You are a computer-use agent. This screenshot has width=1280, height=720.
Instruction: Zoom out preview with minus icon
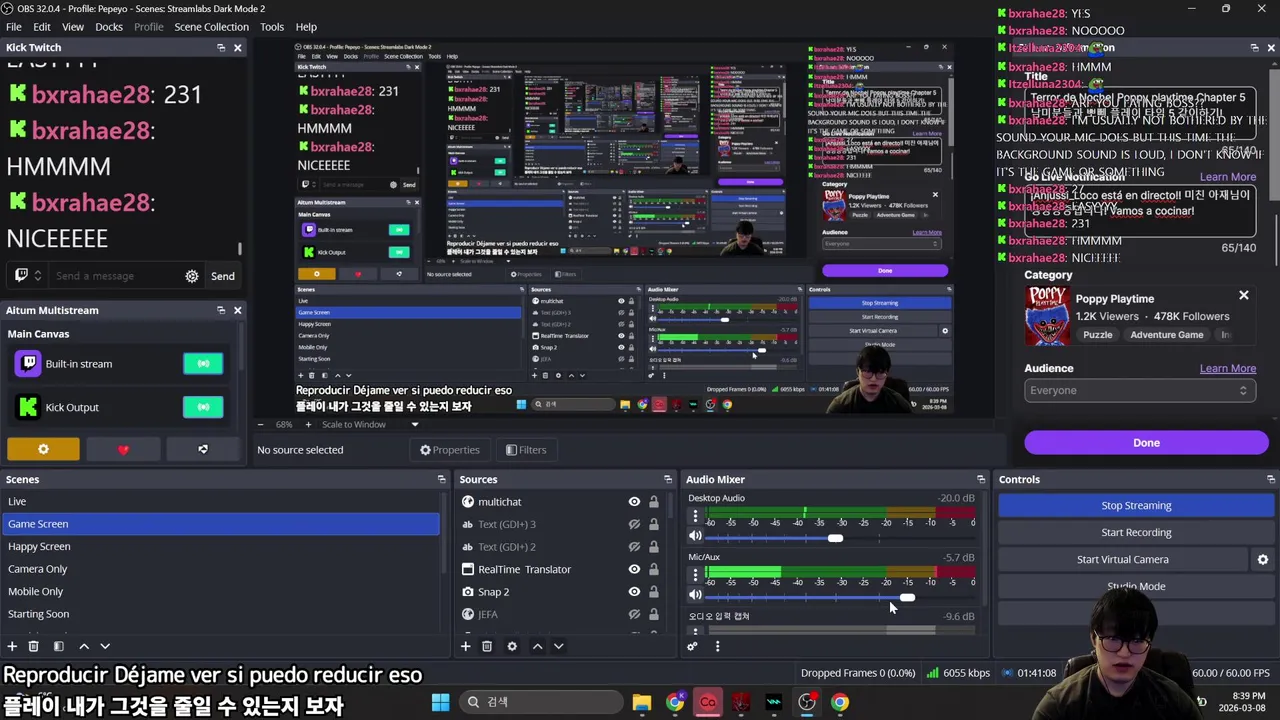click(x=263, y=424)
